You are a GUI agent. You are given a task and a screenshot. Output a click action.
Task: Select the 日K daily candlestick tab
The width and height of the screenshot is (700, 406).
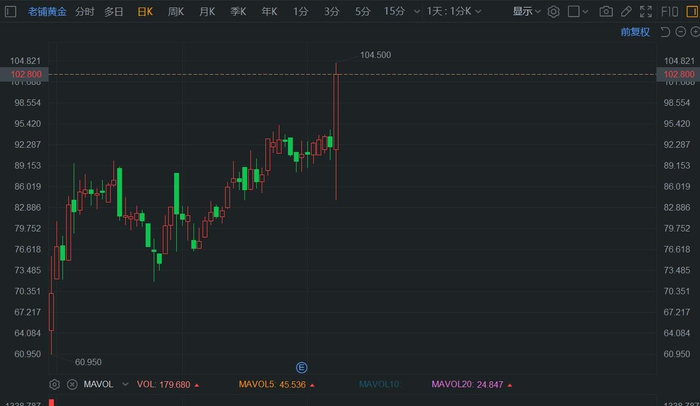click(145, 12)
